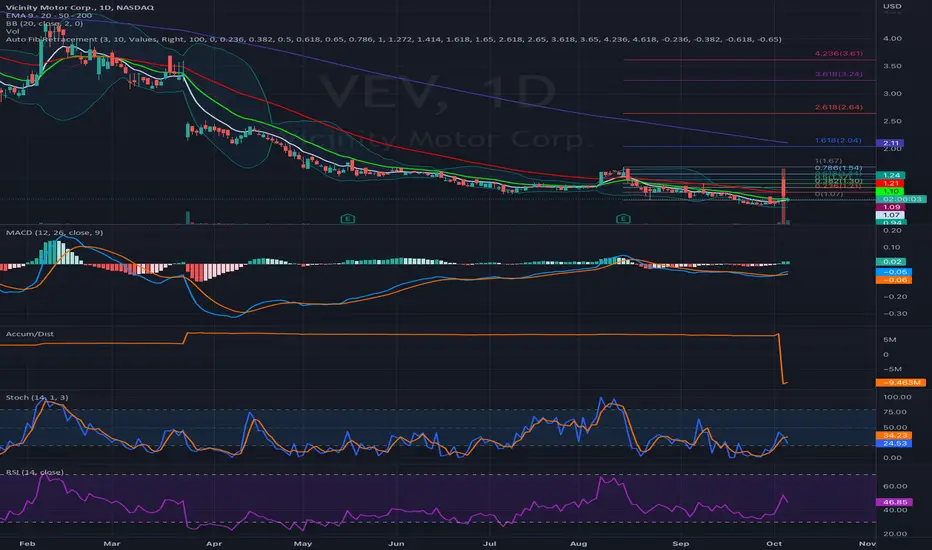This screenshot has height=550, width=932.
Task: Click the Sep label on time axis
Action: pyautogui.click(x=681, y=543)
